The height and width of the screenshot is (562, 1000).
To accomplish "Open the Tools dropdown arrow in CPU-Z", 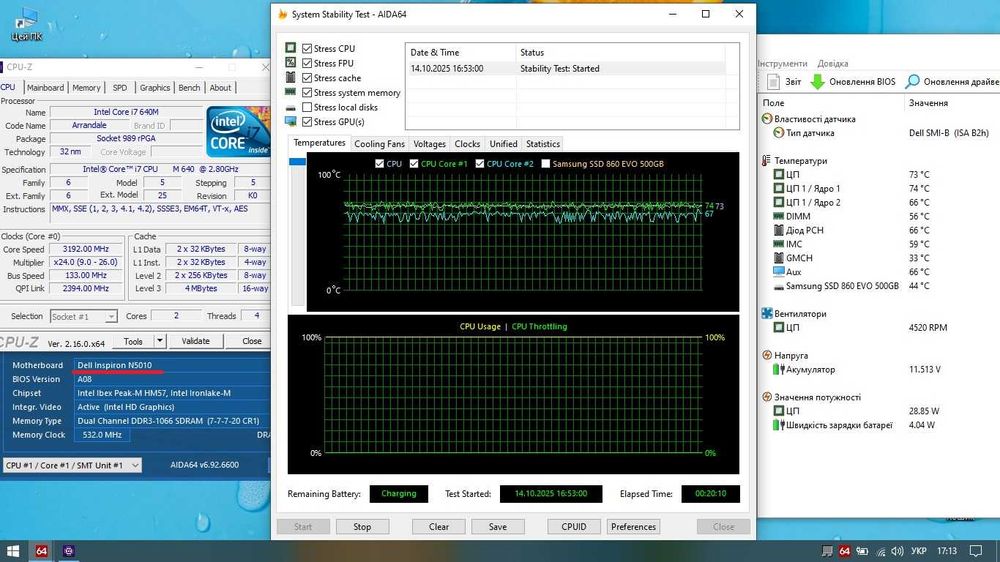I will coord(160,341).
